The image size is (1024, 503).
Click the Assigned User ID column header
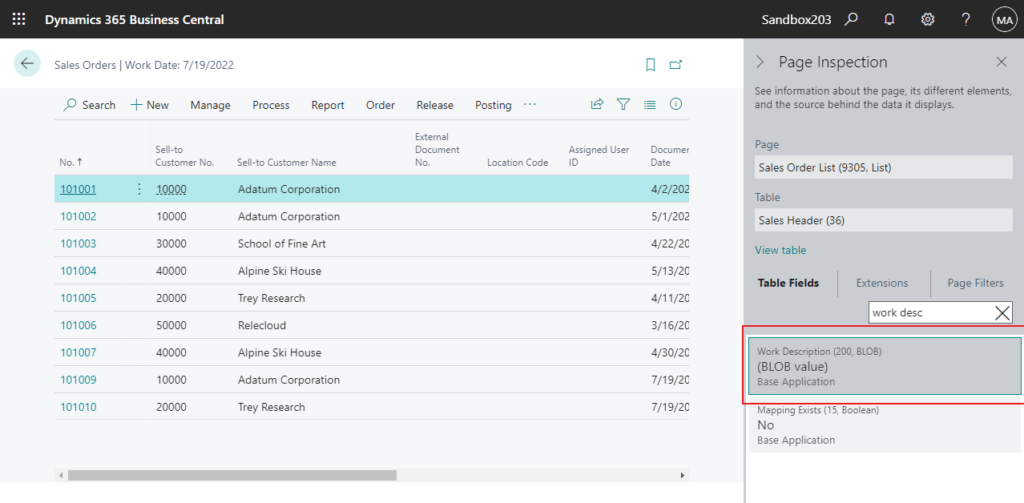[x=599, y=156]
